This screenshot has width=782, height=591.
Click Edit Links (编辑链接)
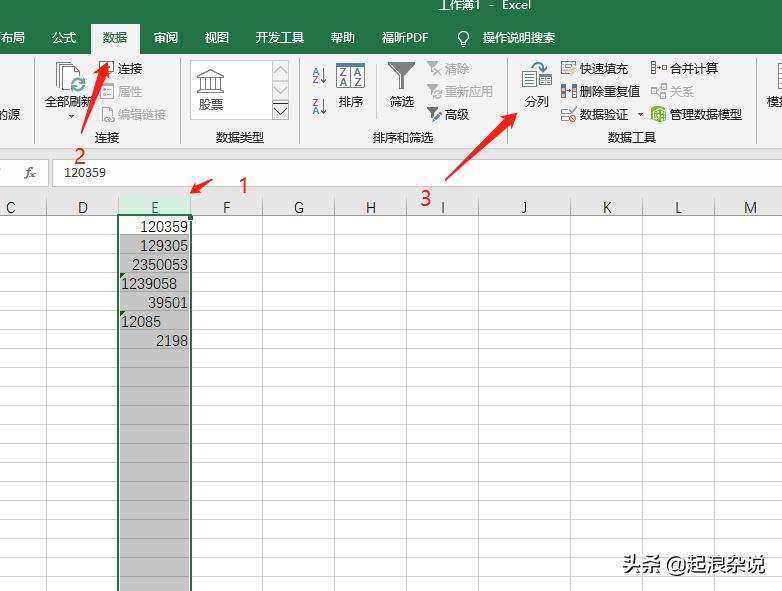[x=133, y=115]
